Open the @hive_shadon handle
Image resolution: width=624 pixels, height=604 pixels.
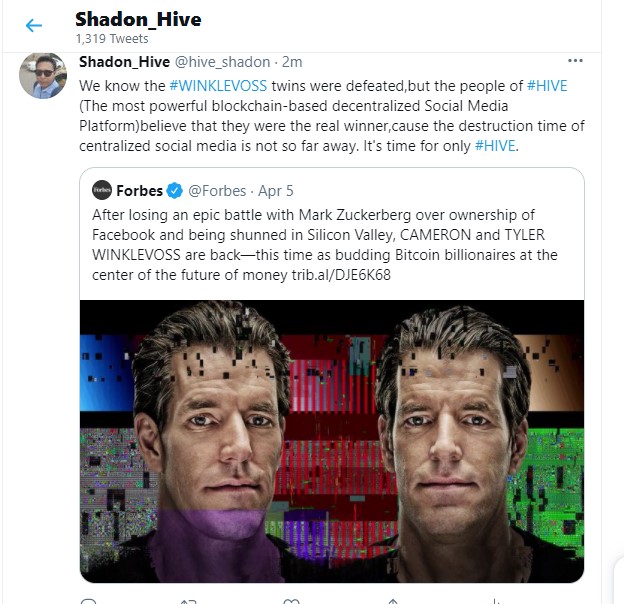click(222, 62)
